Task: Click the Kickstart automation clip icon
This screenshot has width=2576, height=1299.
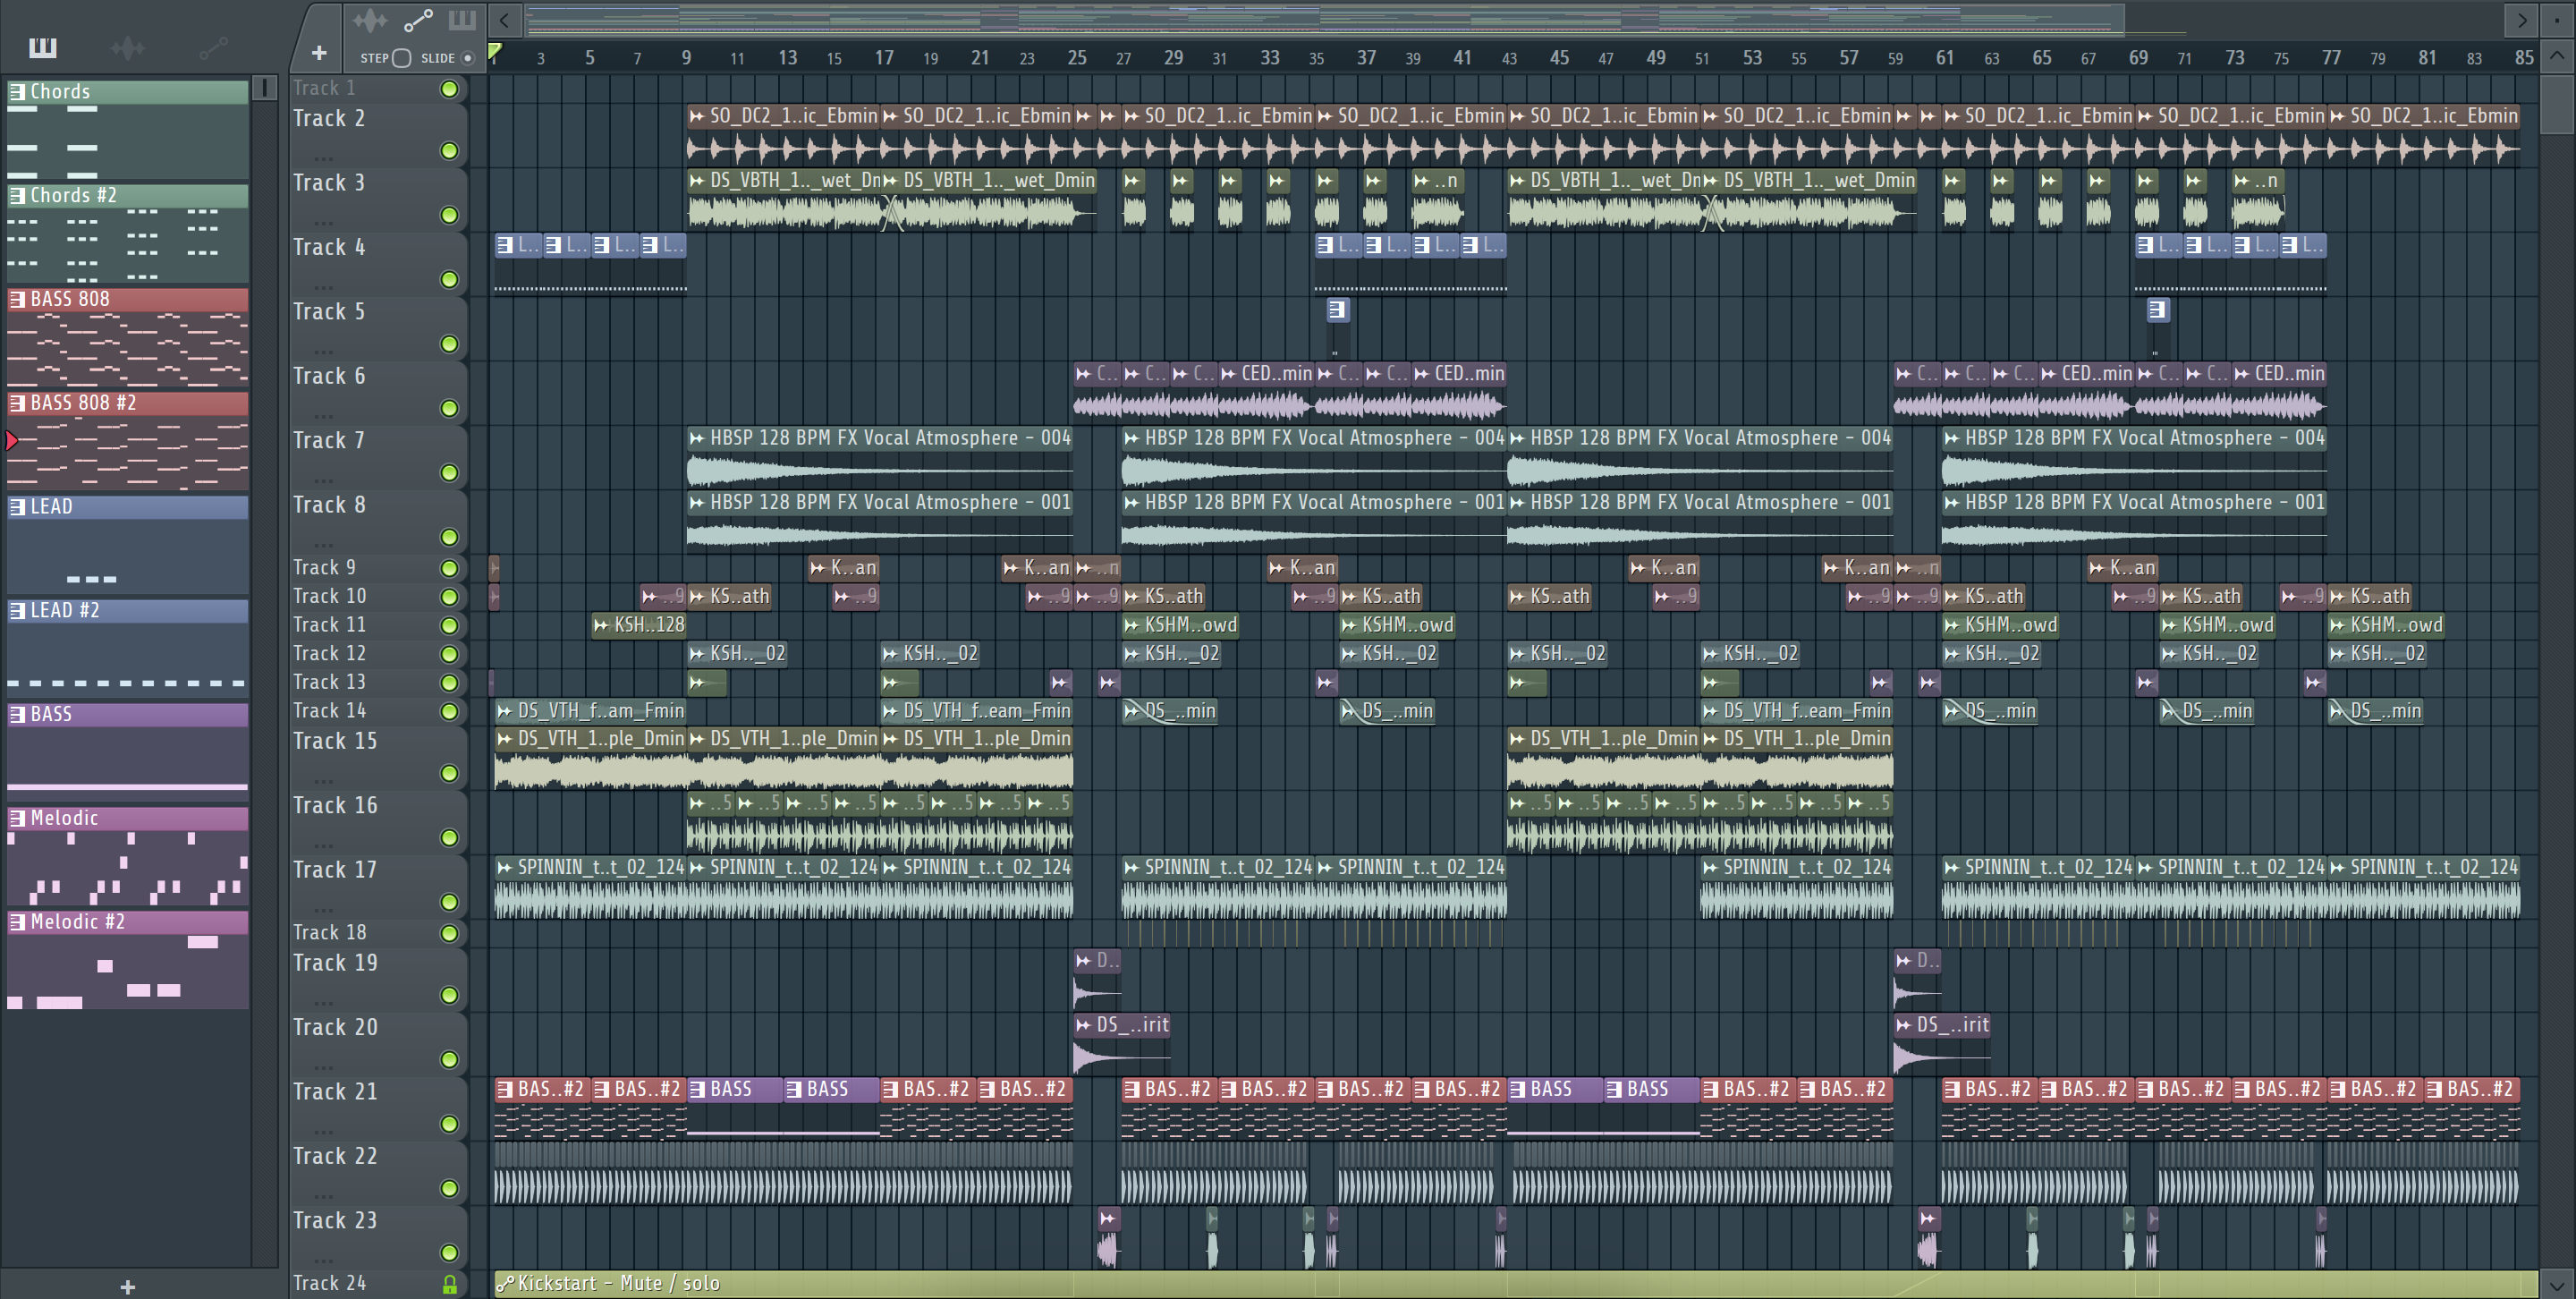Action: tap(505, 1284)
